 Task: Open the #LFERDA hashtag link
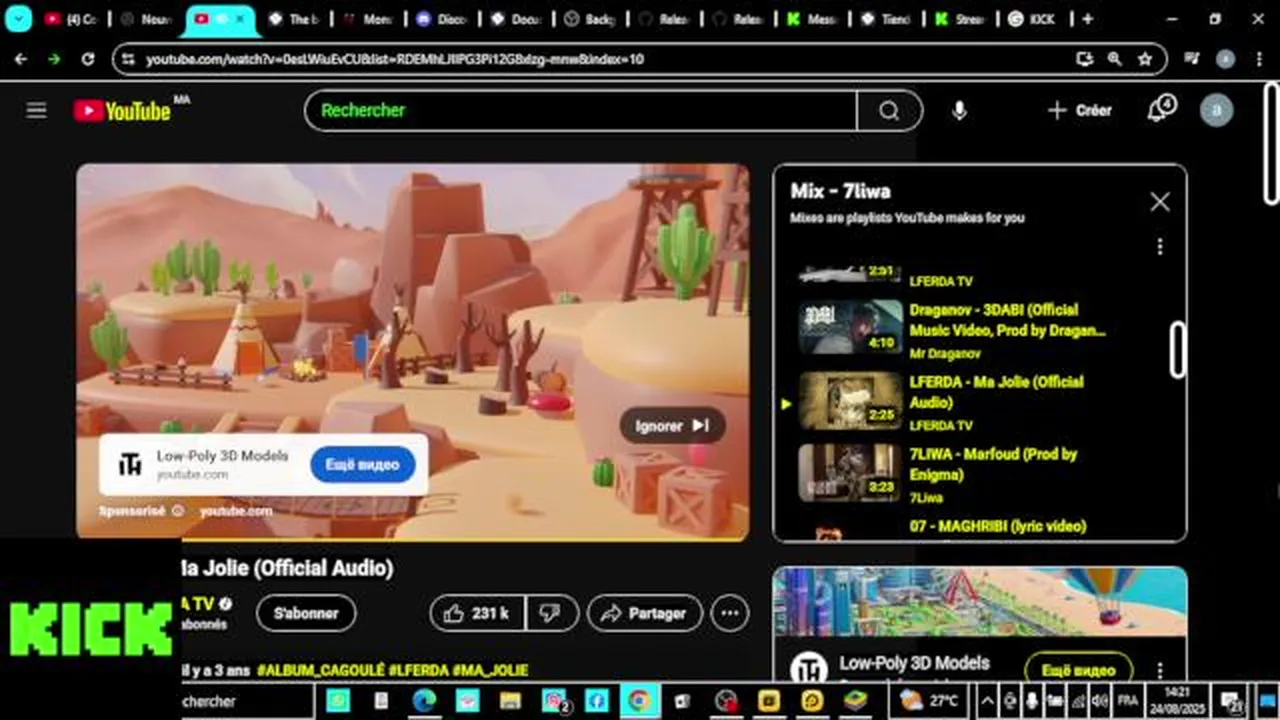[418, 669]
